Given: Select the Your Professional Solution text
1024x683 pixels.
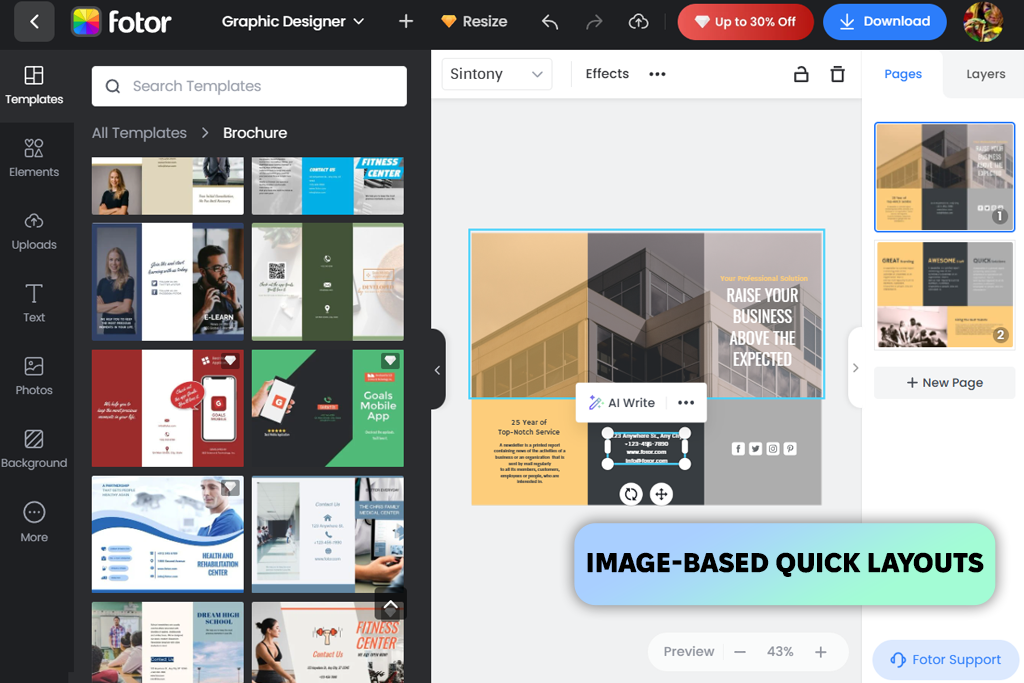Looking at the screenshot, I should [x=763, y=278].
